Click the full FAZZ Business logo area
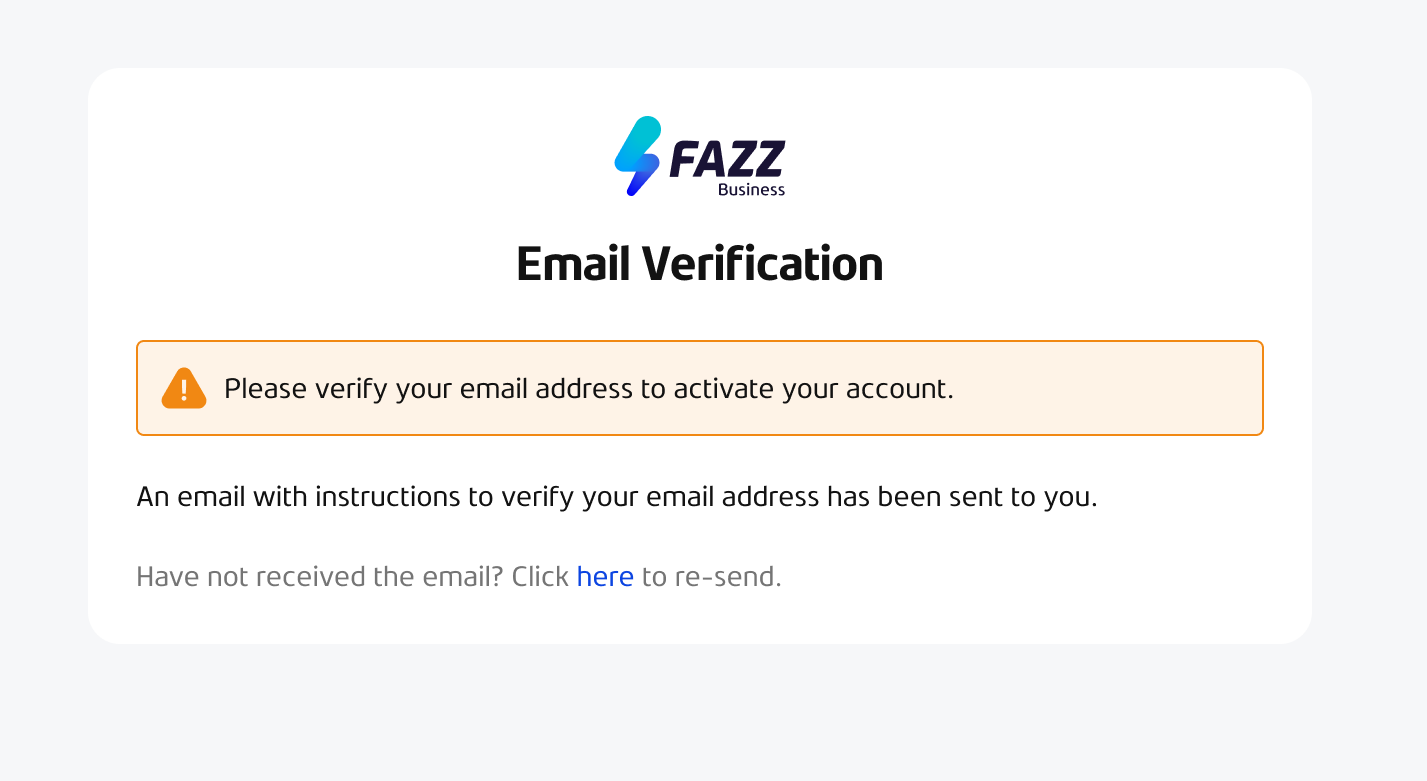Screen dimensions: 1427x781 700,155
